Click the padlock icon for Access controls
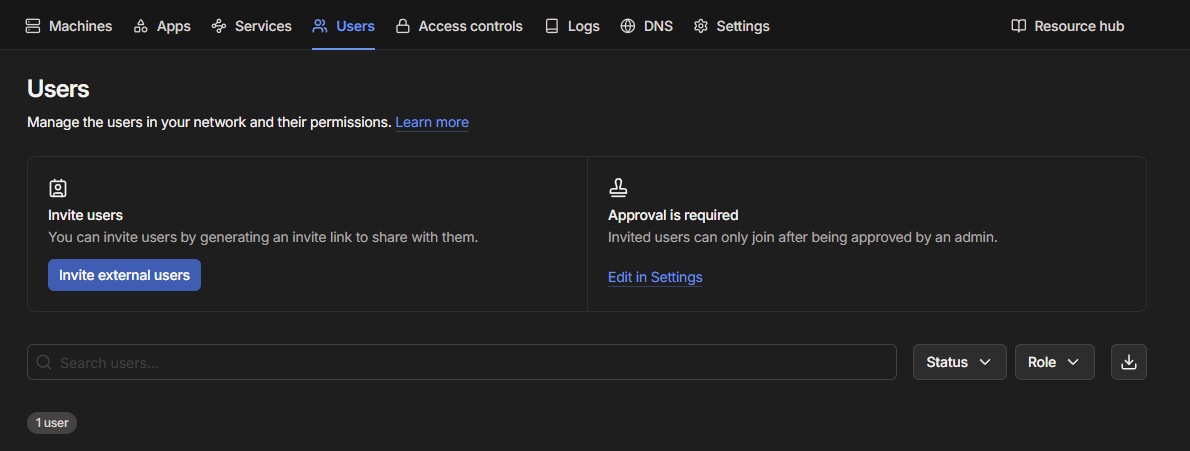Image resolution: width=1190 pixels, height=451 pixels. (x=402, y=26)
